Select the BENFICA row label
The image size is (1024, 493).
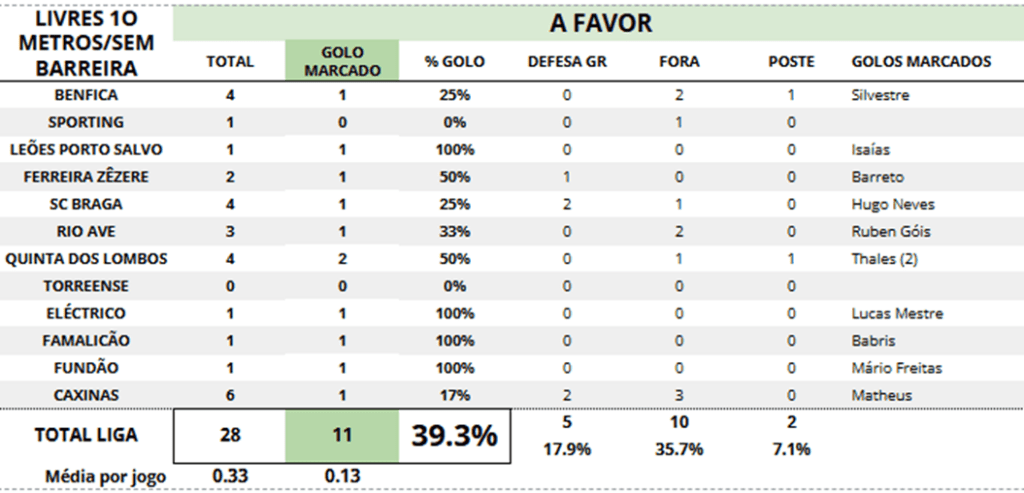86,95
